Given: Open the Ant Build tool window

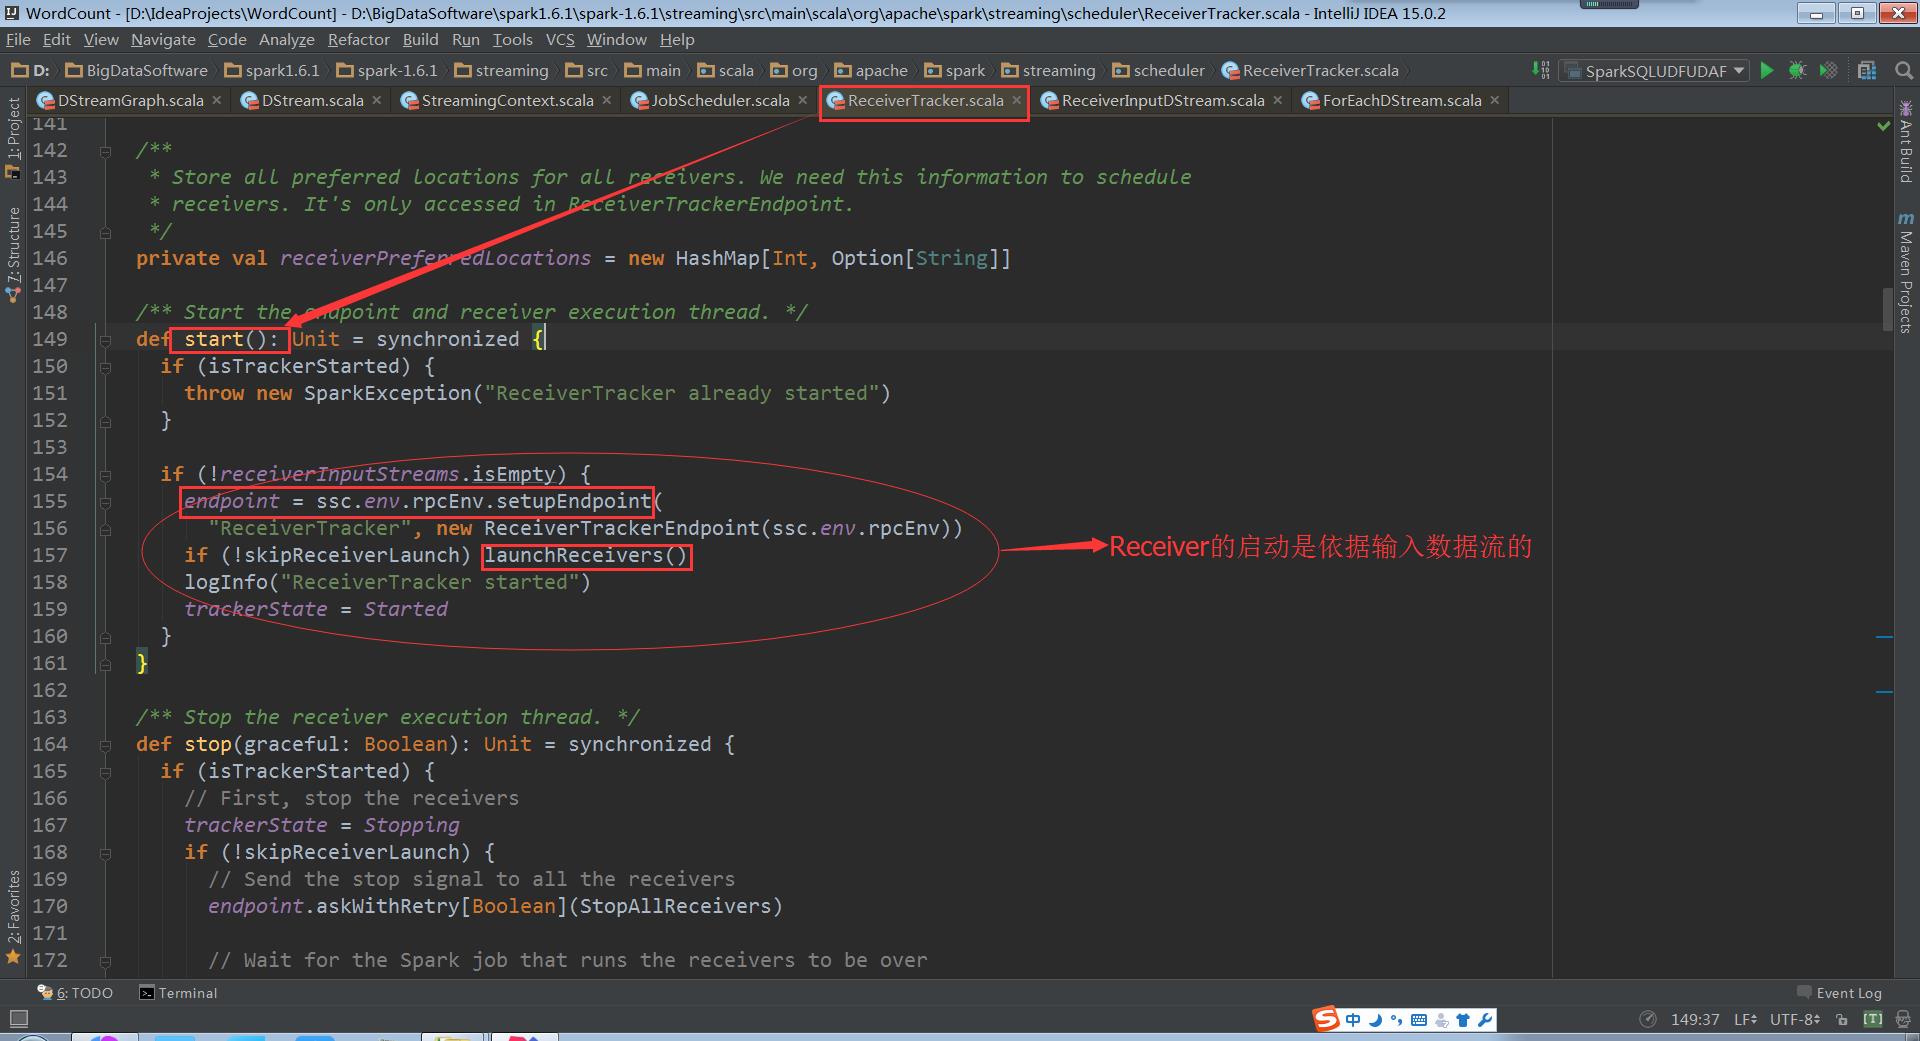Looking at the screenshot, I should point(1906,142).
